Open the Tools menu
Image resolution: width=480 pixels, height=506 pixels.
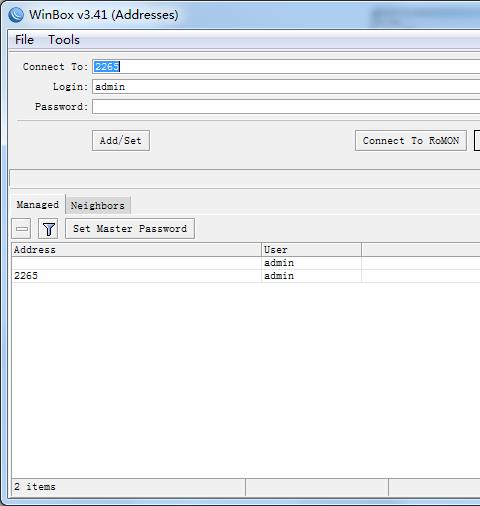(64, 40)
